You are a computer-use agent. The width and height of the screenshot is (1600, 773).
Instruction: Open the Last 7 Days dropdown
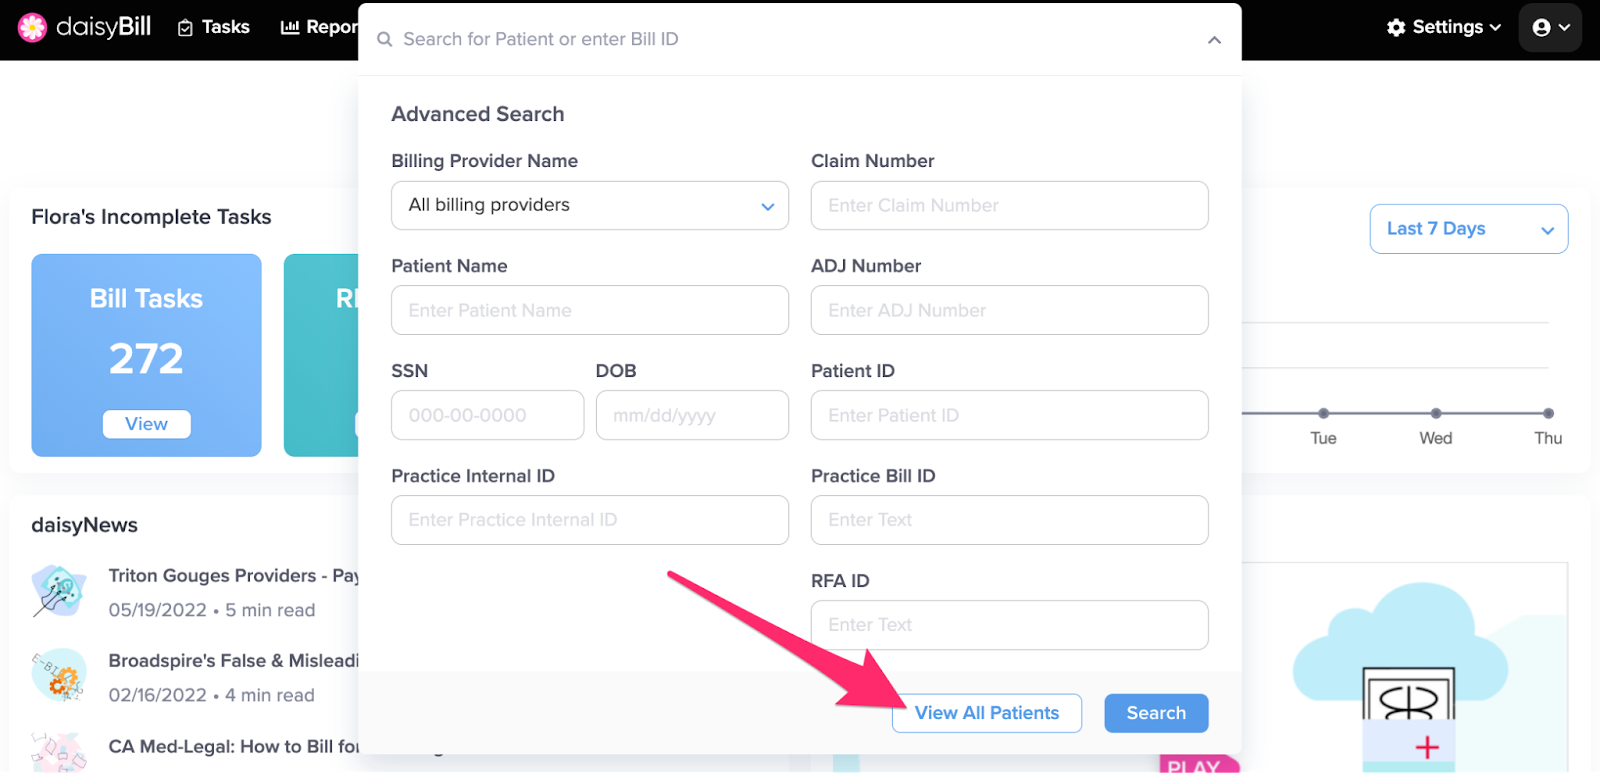pos(1468,229)
